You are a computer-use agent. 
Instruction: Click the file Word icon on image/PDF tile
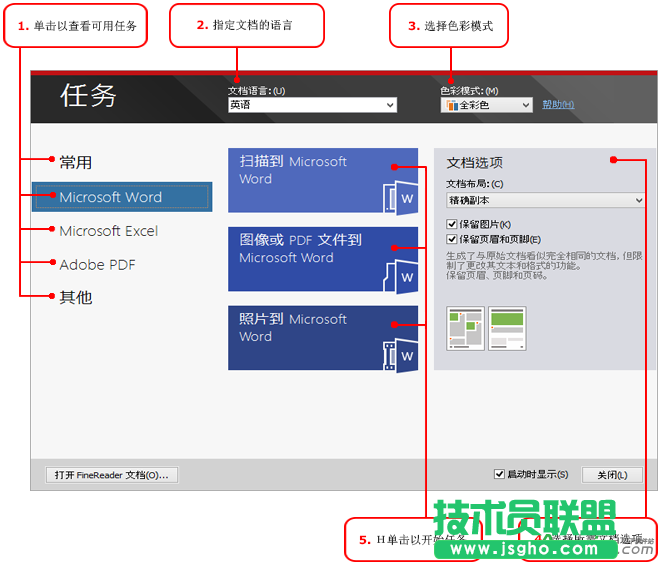pos(401,277)
